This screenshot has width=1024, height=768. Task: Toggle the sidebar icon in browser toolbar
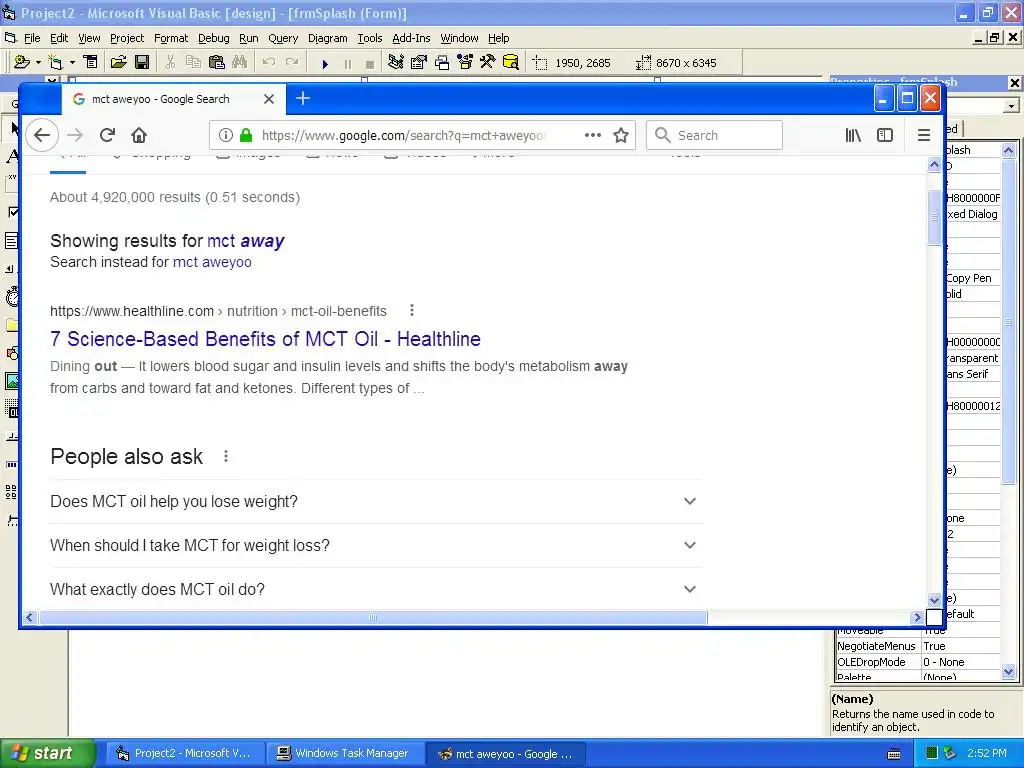(885, 135)
